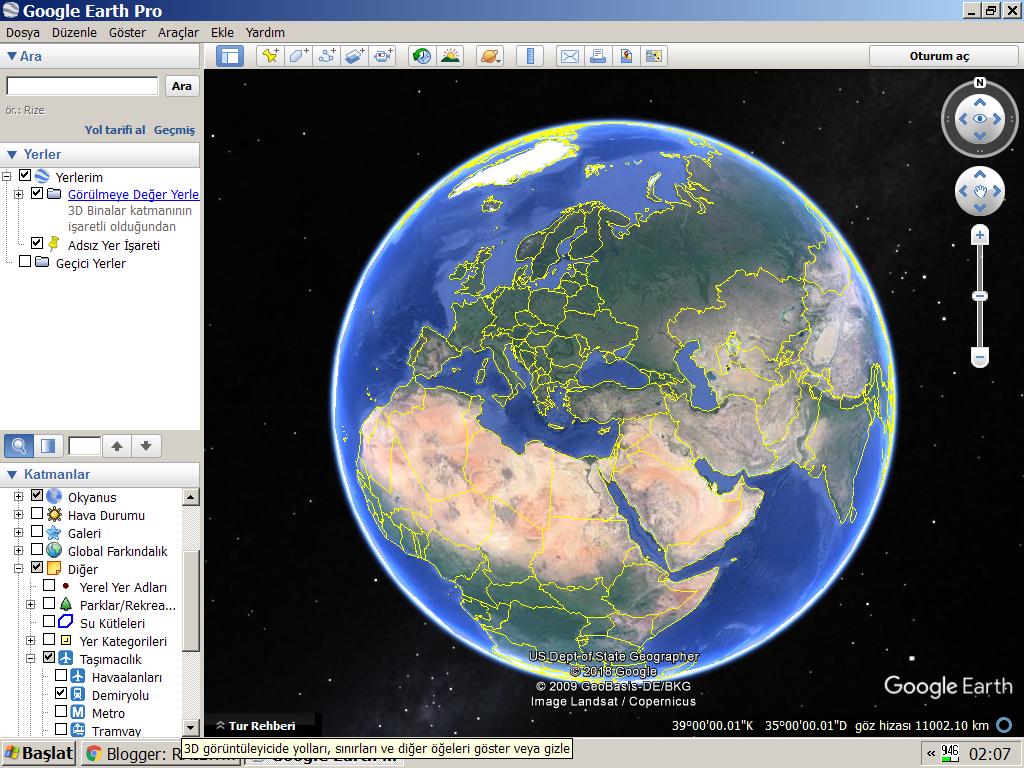Zoom out with the minus button

[x=980, y=357]
